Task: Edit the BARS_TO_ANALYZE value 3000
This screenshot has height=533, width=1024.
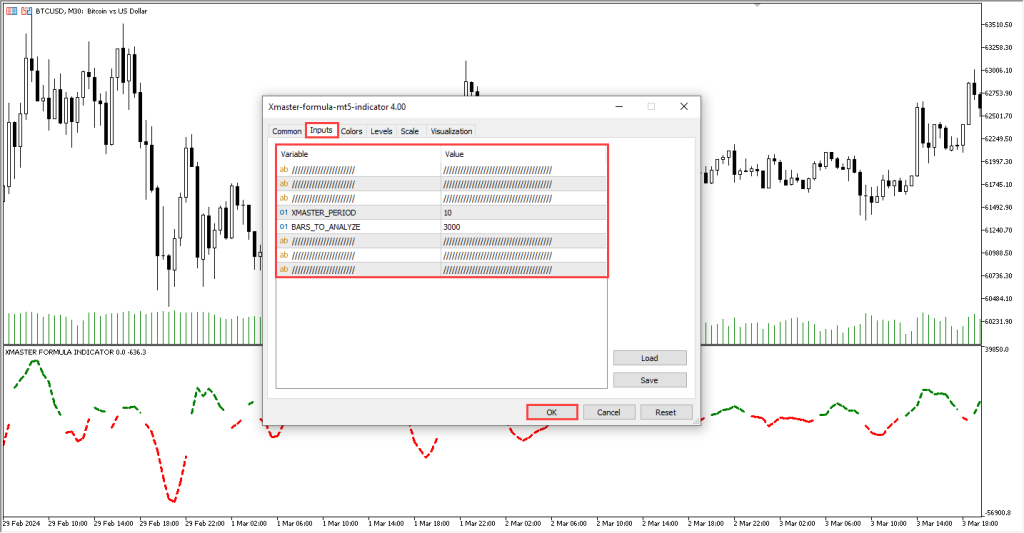Action: click(524, 227)
